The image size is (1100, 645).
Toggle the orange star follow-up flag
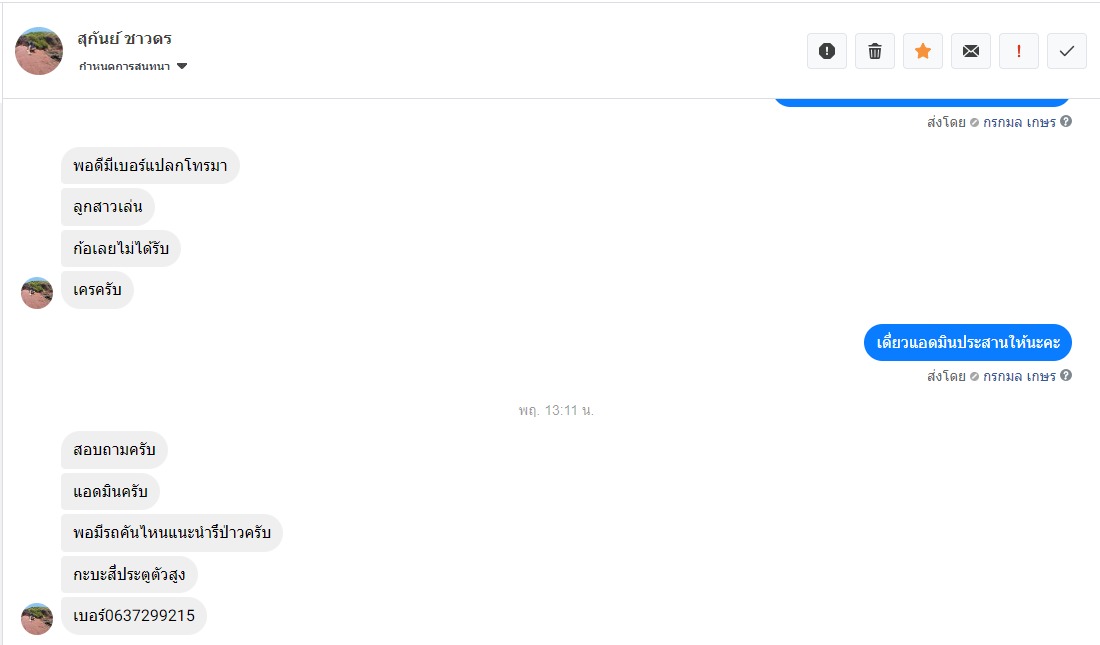tap(923, 51)
